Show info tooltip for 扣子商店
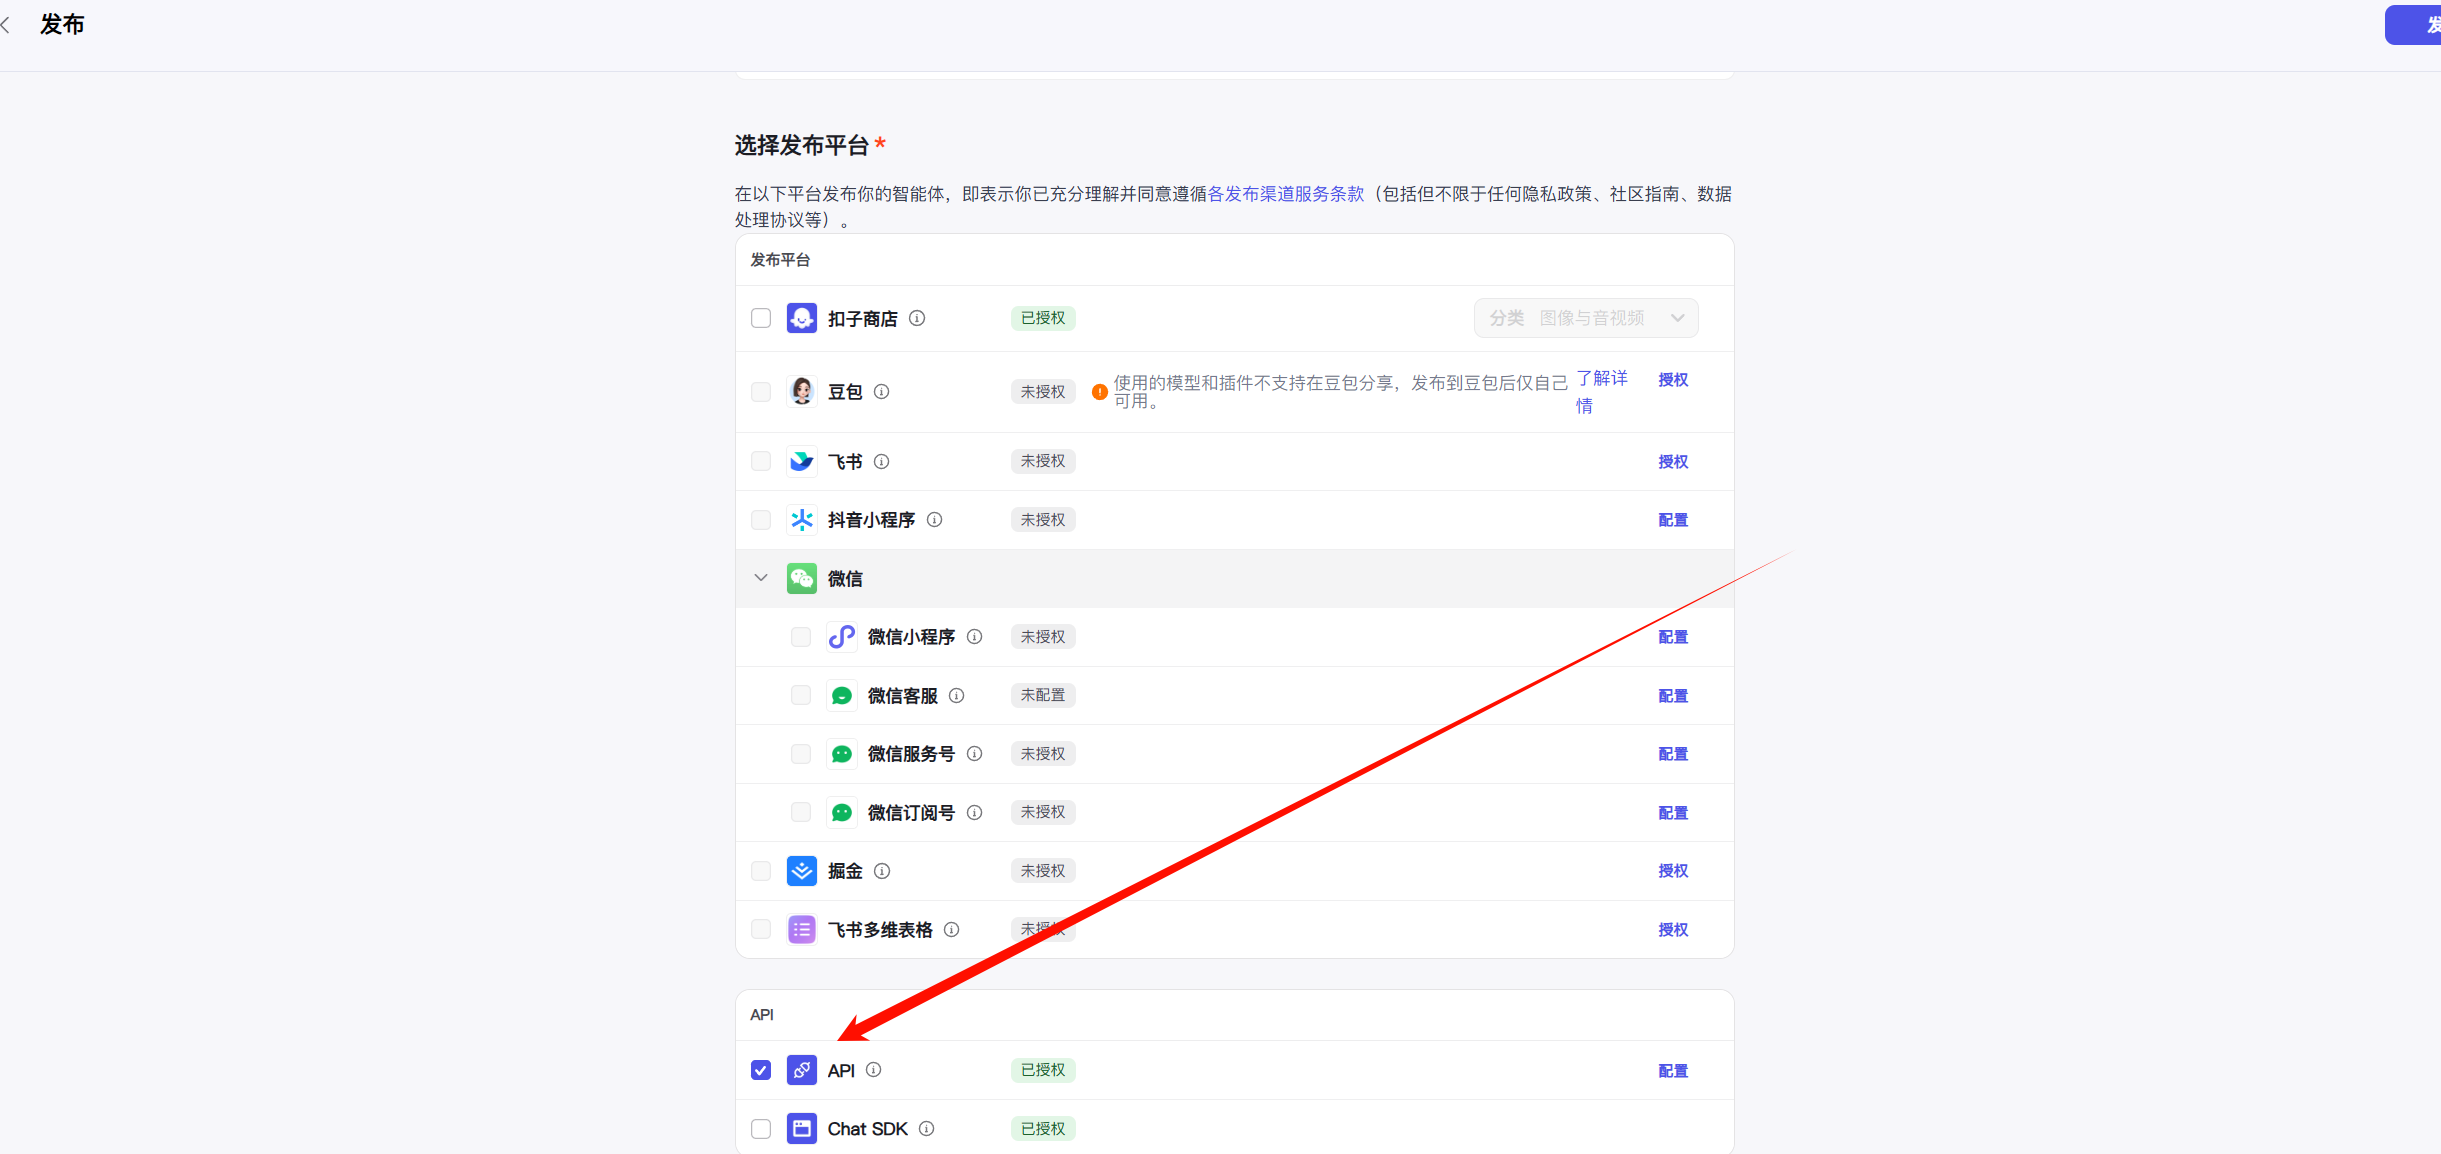 [917, 318]
